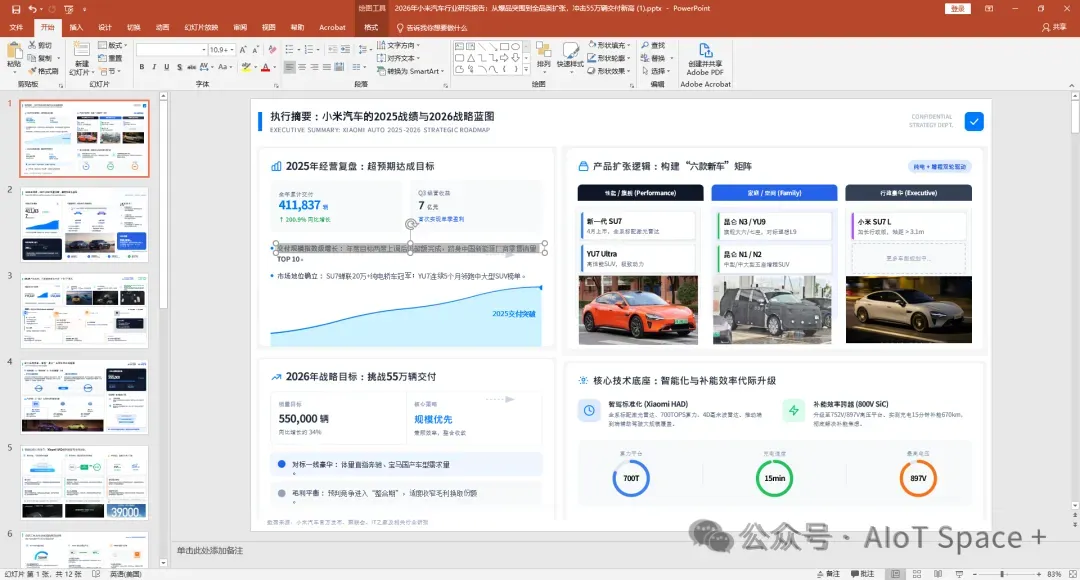The height and width of the screenshot is (580, 1080).
Task: Open the File (文件) tab
Action: click(x=17, y=28)
